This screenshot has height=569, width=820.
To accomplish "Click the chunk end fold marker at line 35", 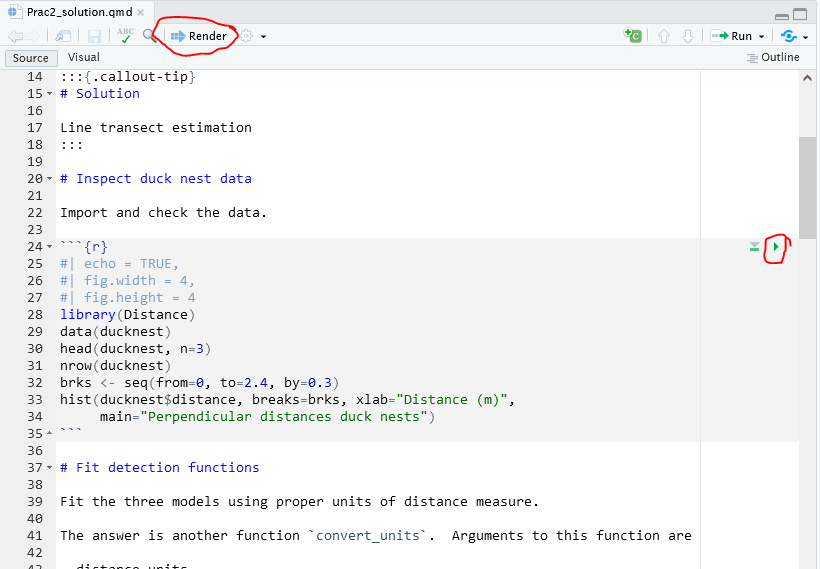I will tap(50, 434).
